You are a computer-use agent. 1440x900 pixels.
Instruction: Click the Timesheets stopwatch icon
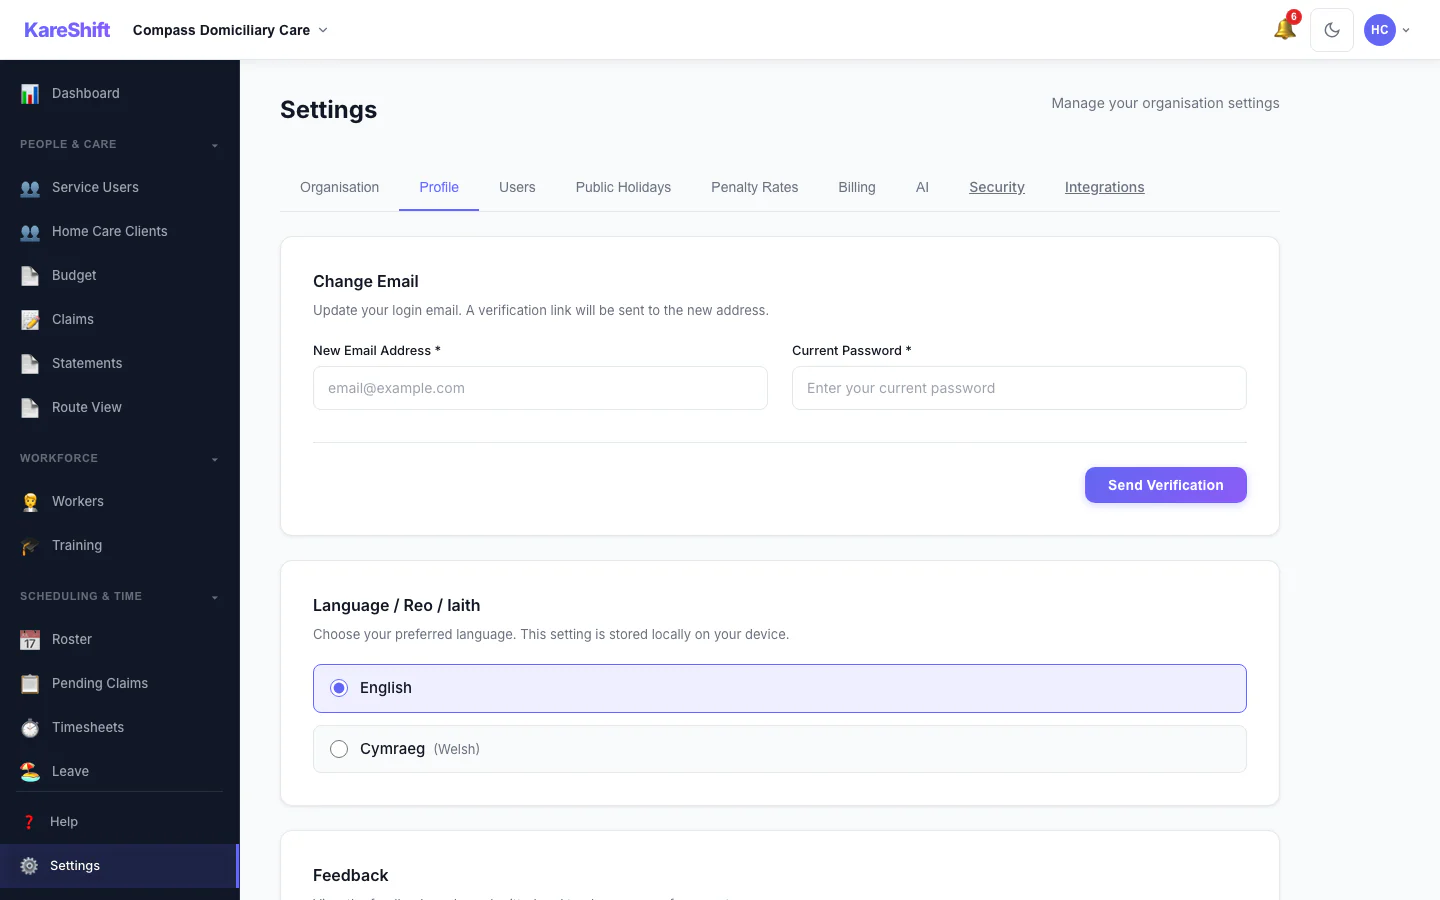(30, 727)
